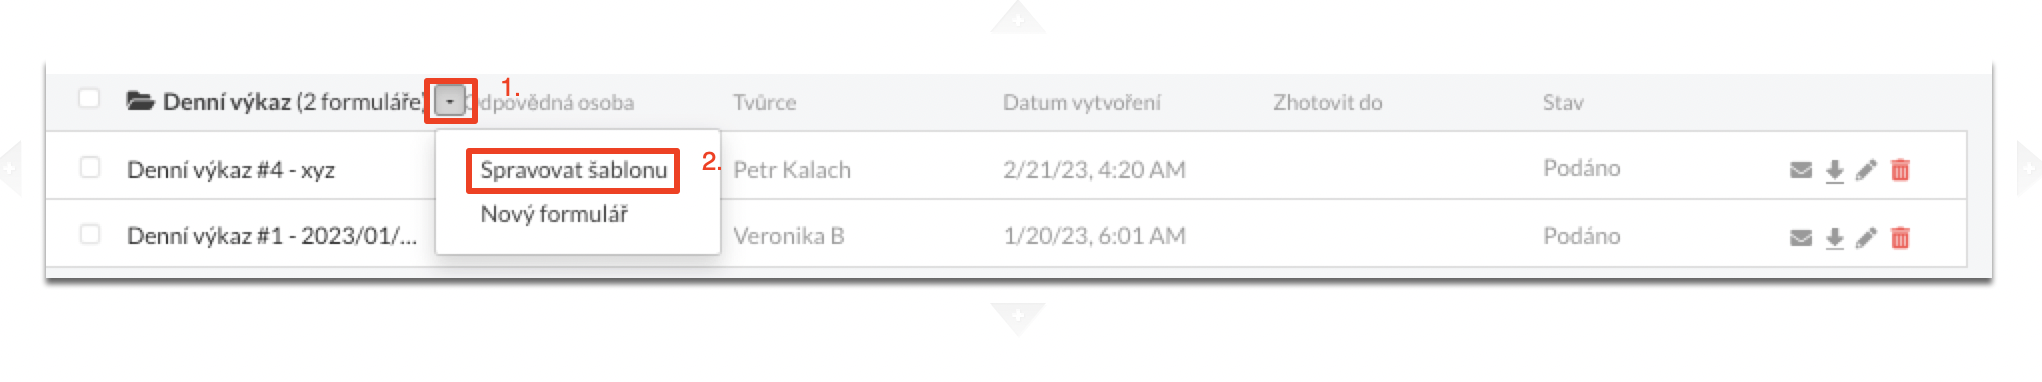Delete Denní výkaz #1 via red trash

tap(1900, 238)
